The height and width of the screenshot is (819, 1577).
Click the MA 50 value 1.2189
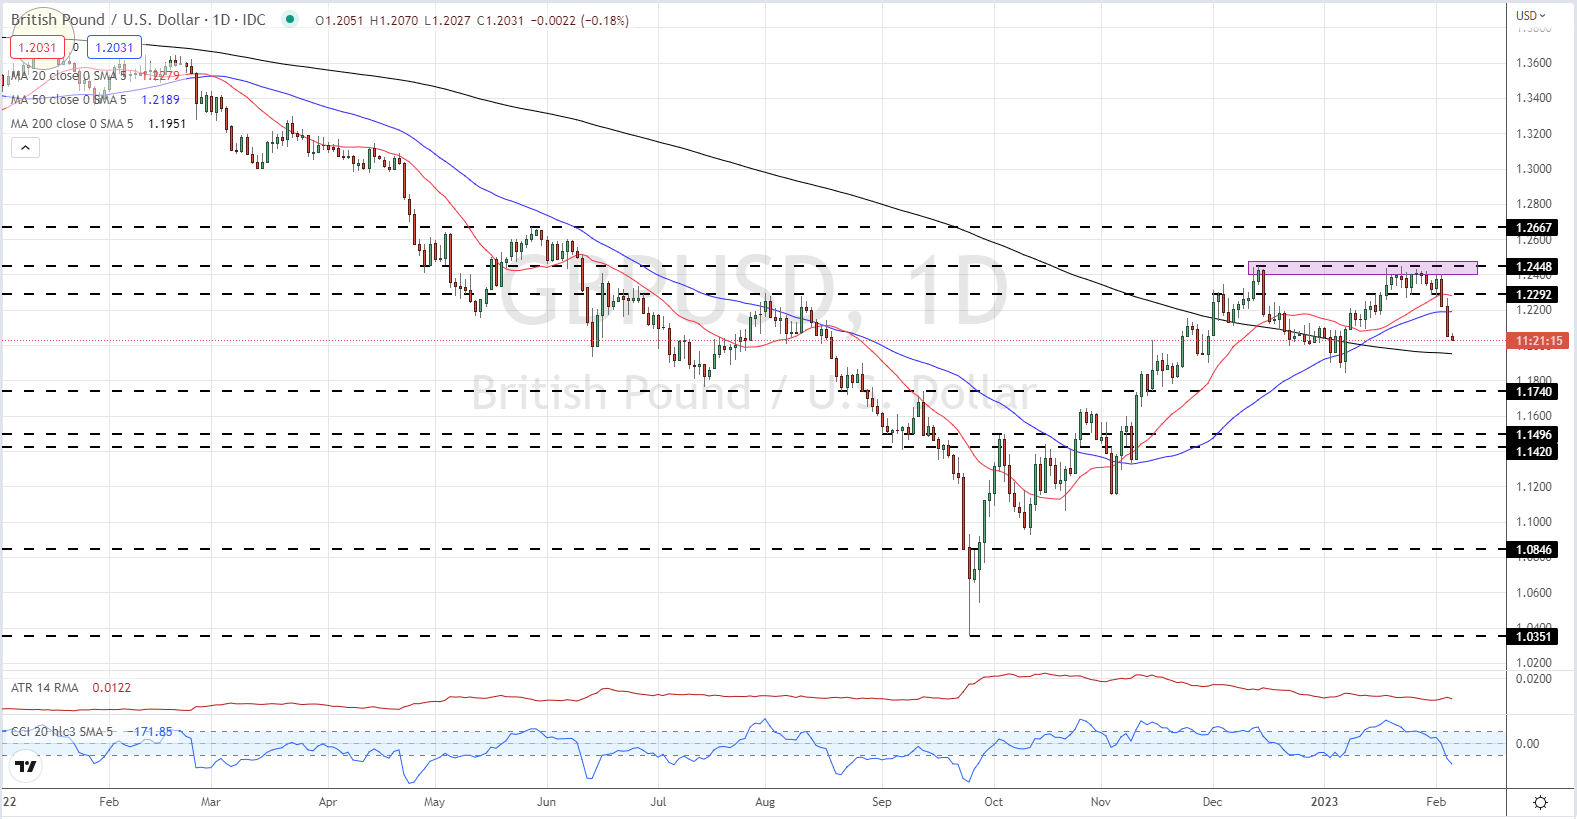click(161, 100)
